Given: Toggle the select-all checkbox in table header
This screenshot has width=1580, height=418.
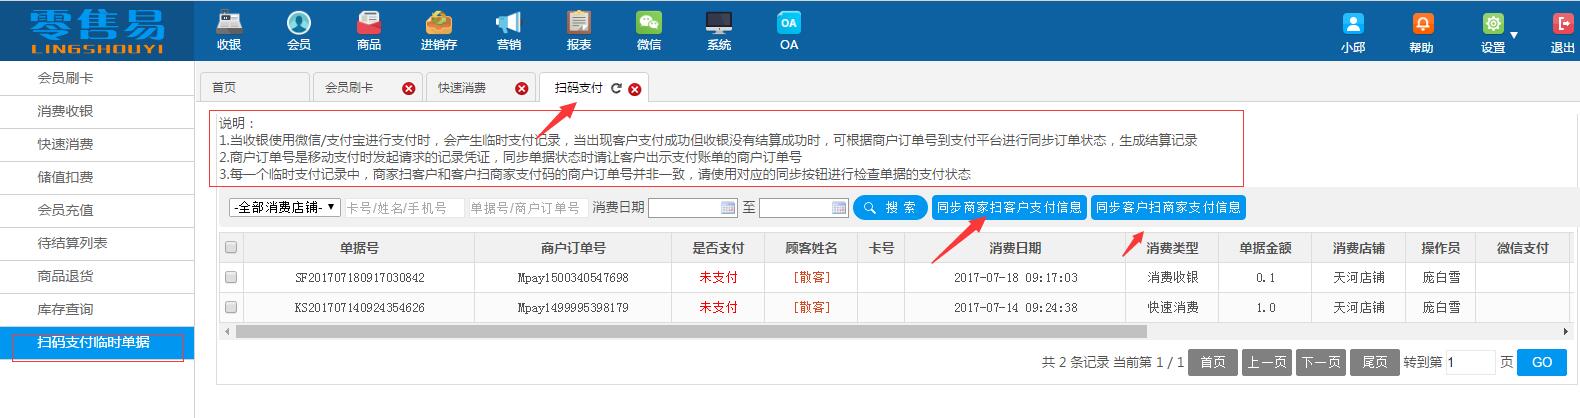Looking at the screenshot, I should click(x=231, y=247).
